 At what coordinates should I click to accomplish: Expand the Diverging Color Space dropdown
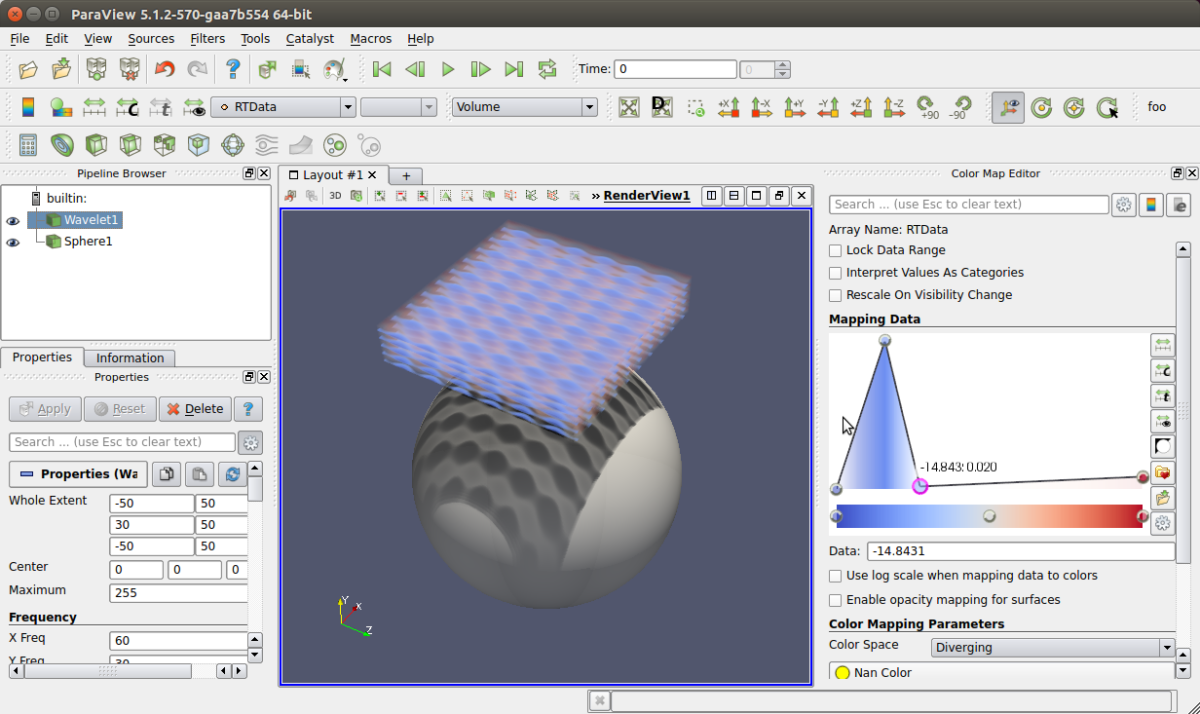click(1052, 647)
